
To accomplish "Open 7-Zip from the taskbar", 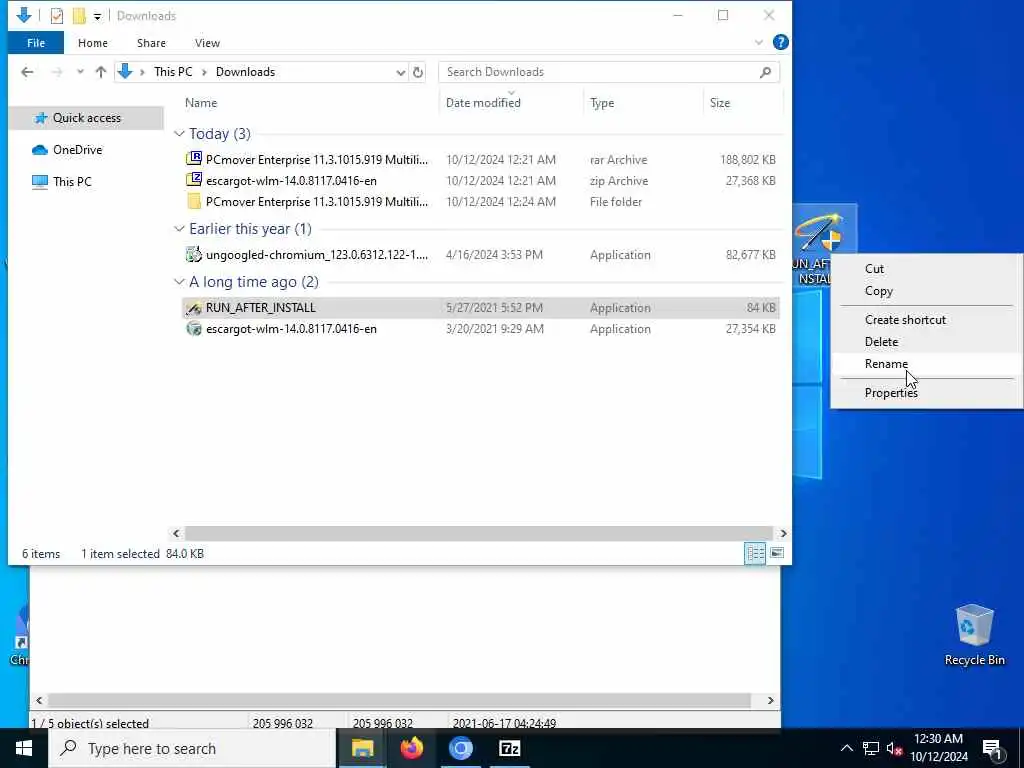I will tap(509, 748).
